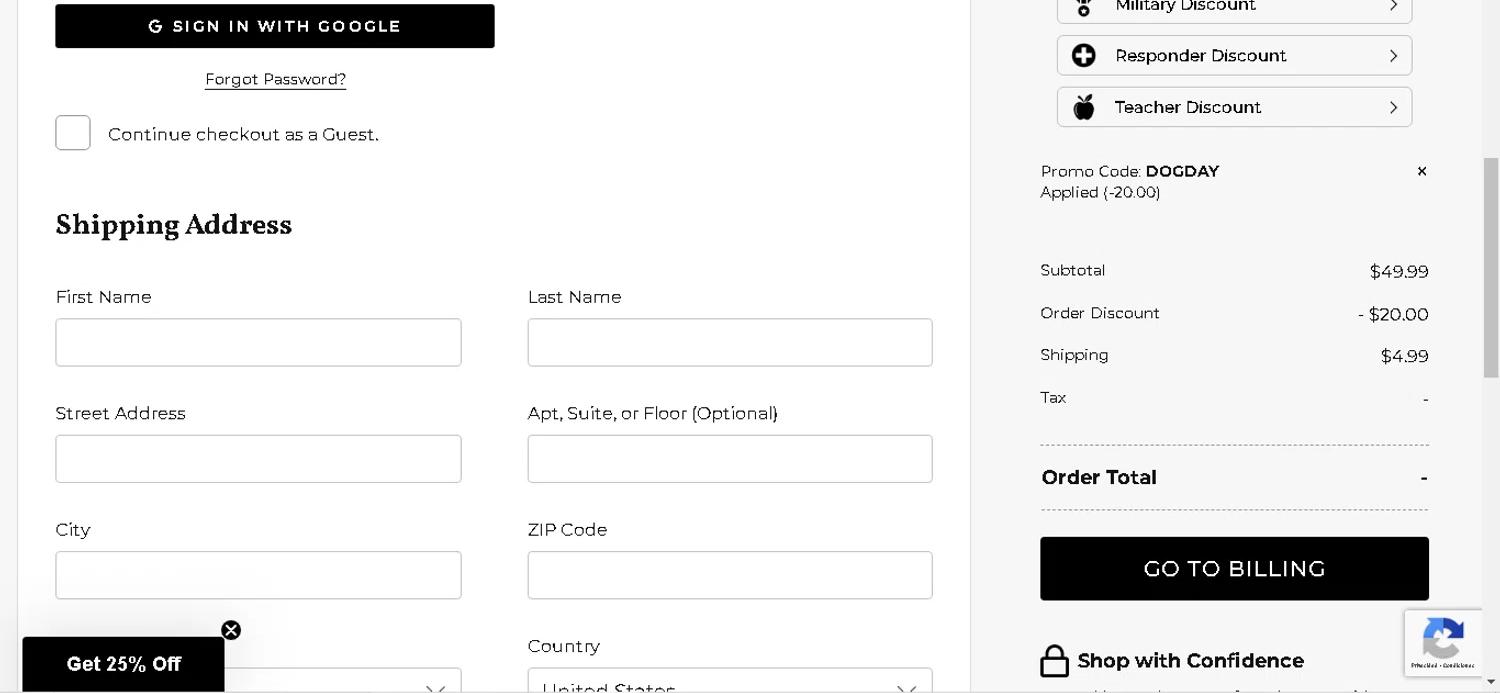Check Continue checkout as a Guest
The width and height of the screenshot is (1500, 693).
[x=73, y=133]
